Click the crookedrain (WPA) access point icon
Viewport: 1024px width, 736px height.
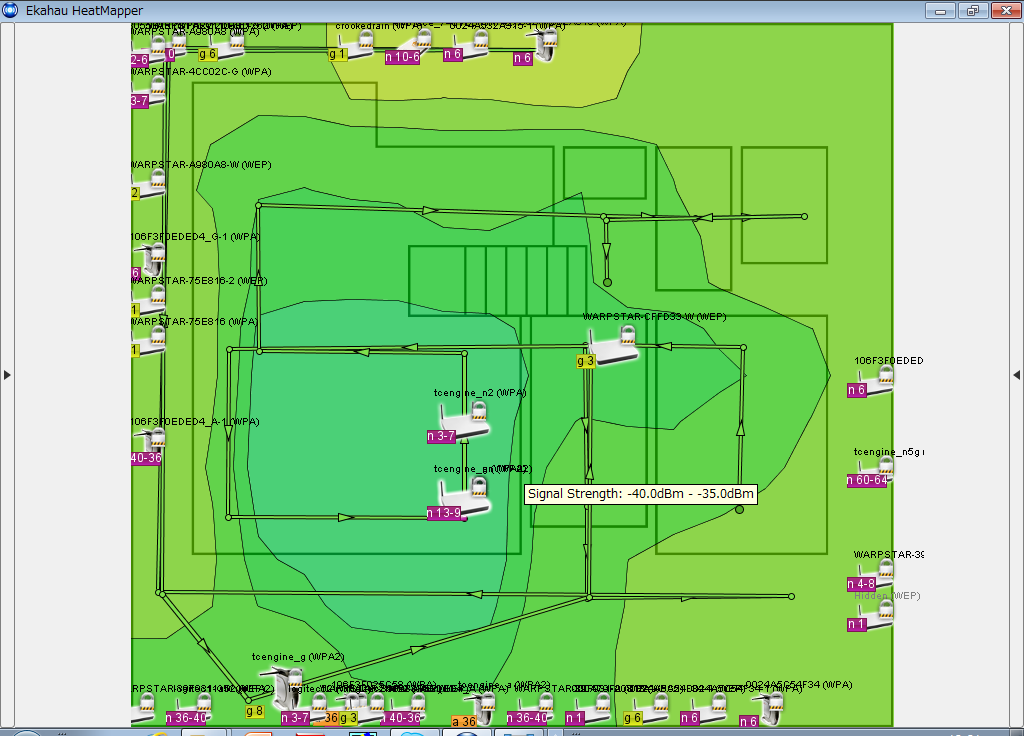357,46
